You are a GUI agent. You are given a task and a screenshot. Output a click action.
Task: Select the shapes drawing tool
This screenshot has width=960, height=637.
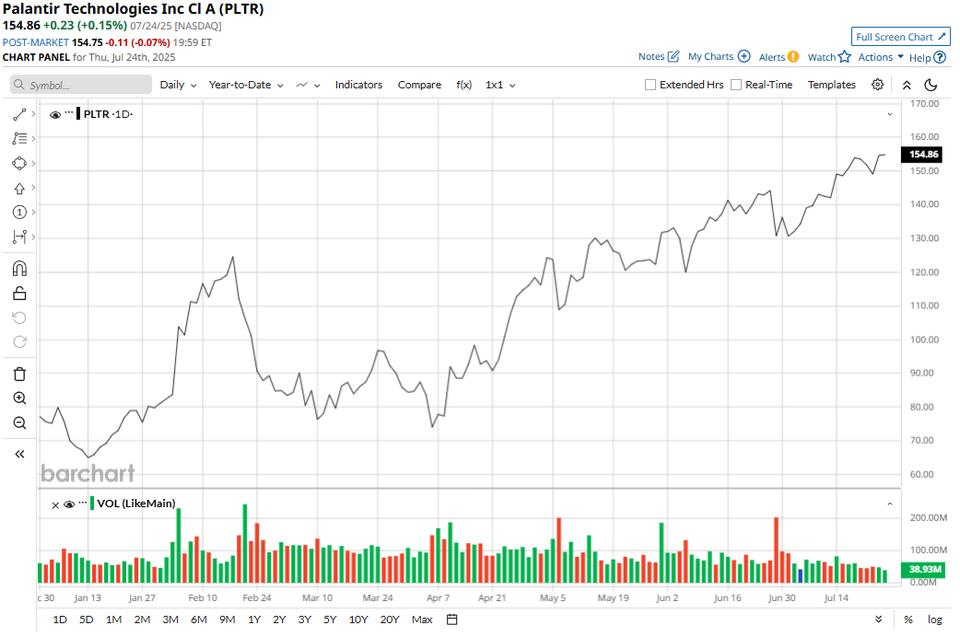coord(20,164)
